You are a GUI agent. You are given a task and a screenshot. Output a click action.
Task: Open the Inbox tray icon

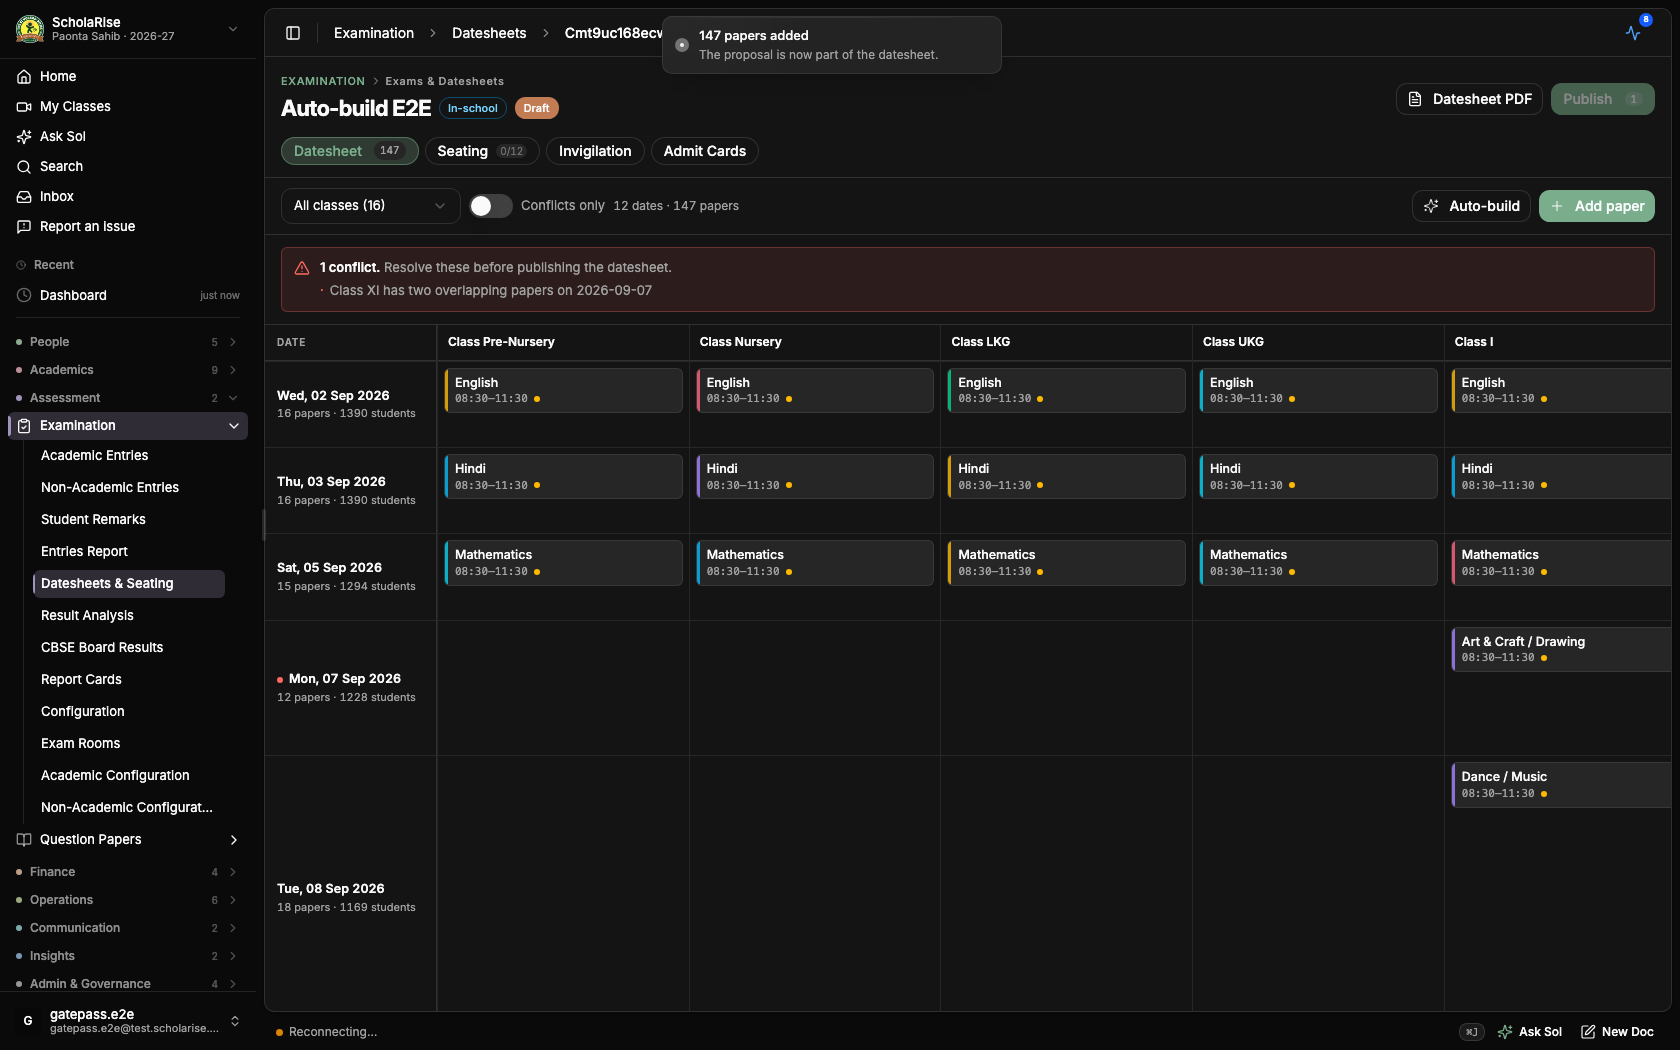pos(24,196)
